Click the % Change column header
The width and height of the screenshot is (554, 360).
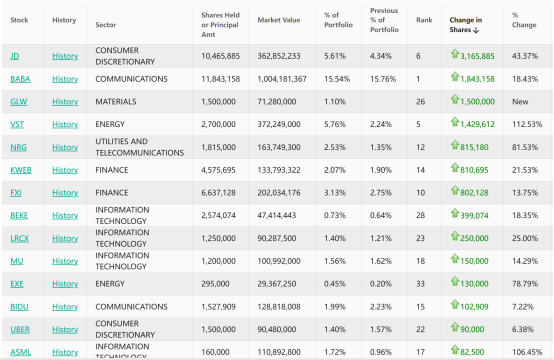[524, 20]
